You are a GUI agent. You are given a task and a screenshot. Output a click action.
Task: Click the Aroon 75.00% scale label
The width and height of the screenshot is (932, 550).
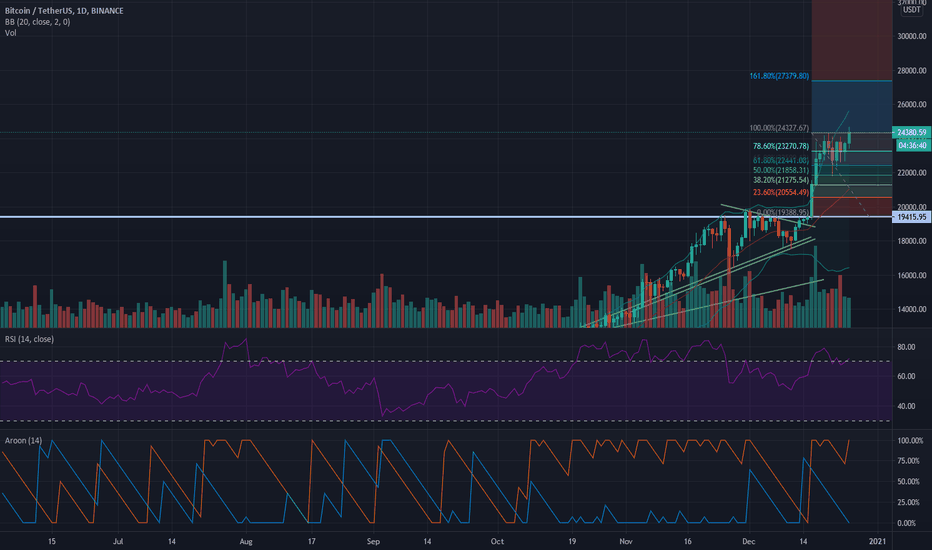(908, 461)
